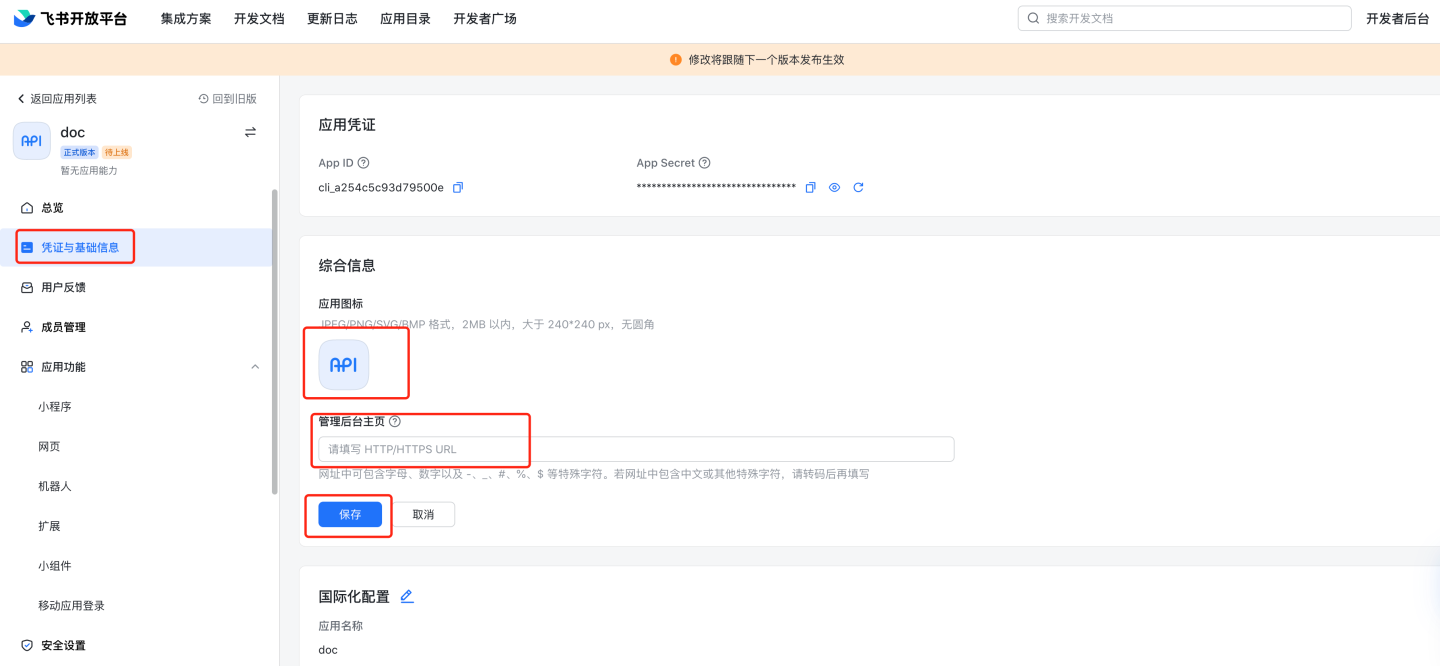Screen dimensions: 1440x666
Task: Switch to 回到旧版
Action: coord(228,99)
